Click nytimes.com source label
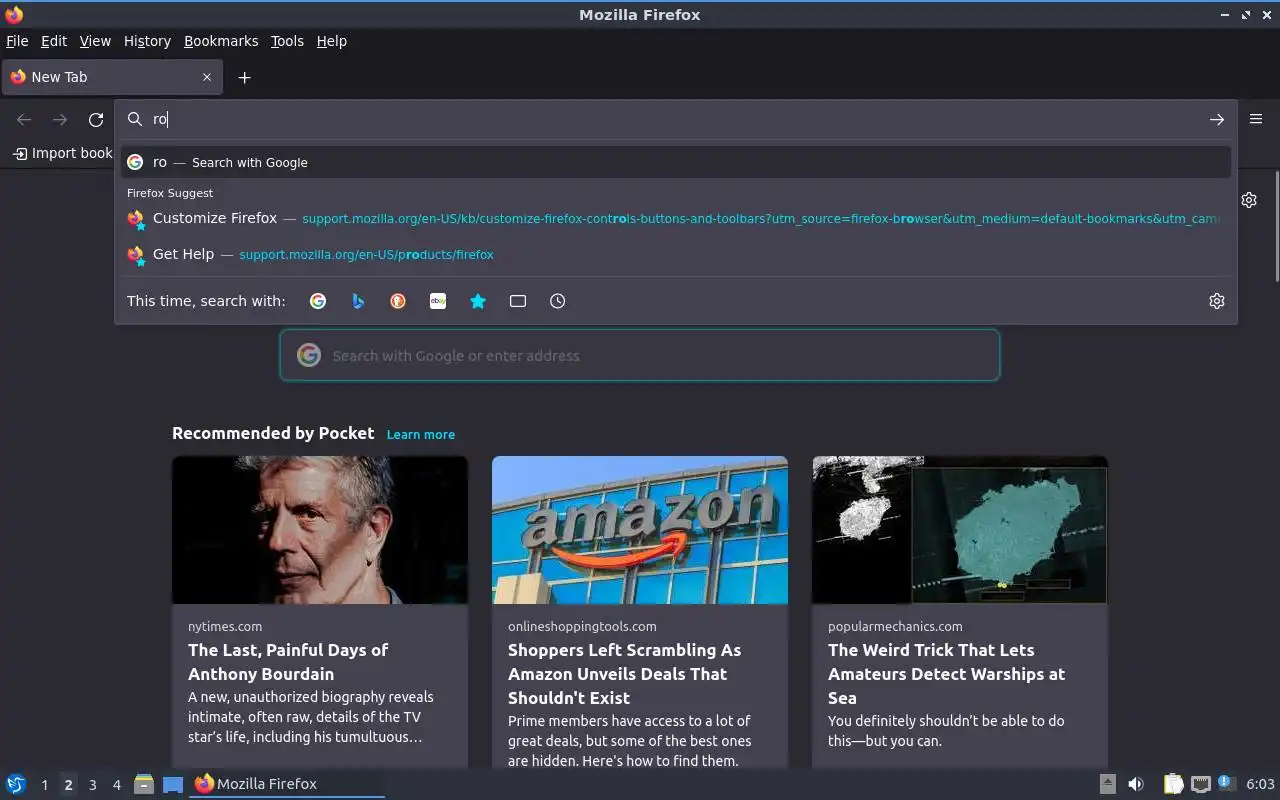 [x=225, y=626]
